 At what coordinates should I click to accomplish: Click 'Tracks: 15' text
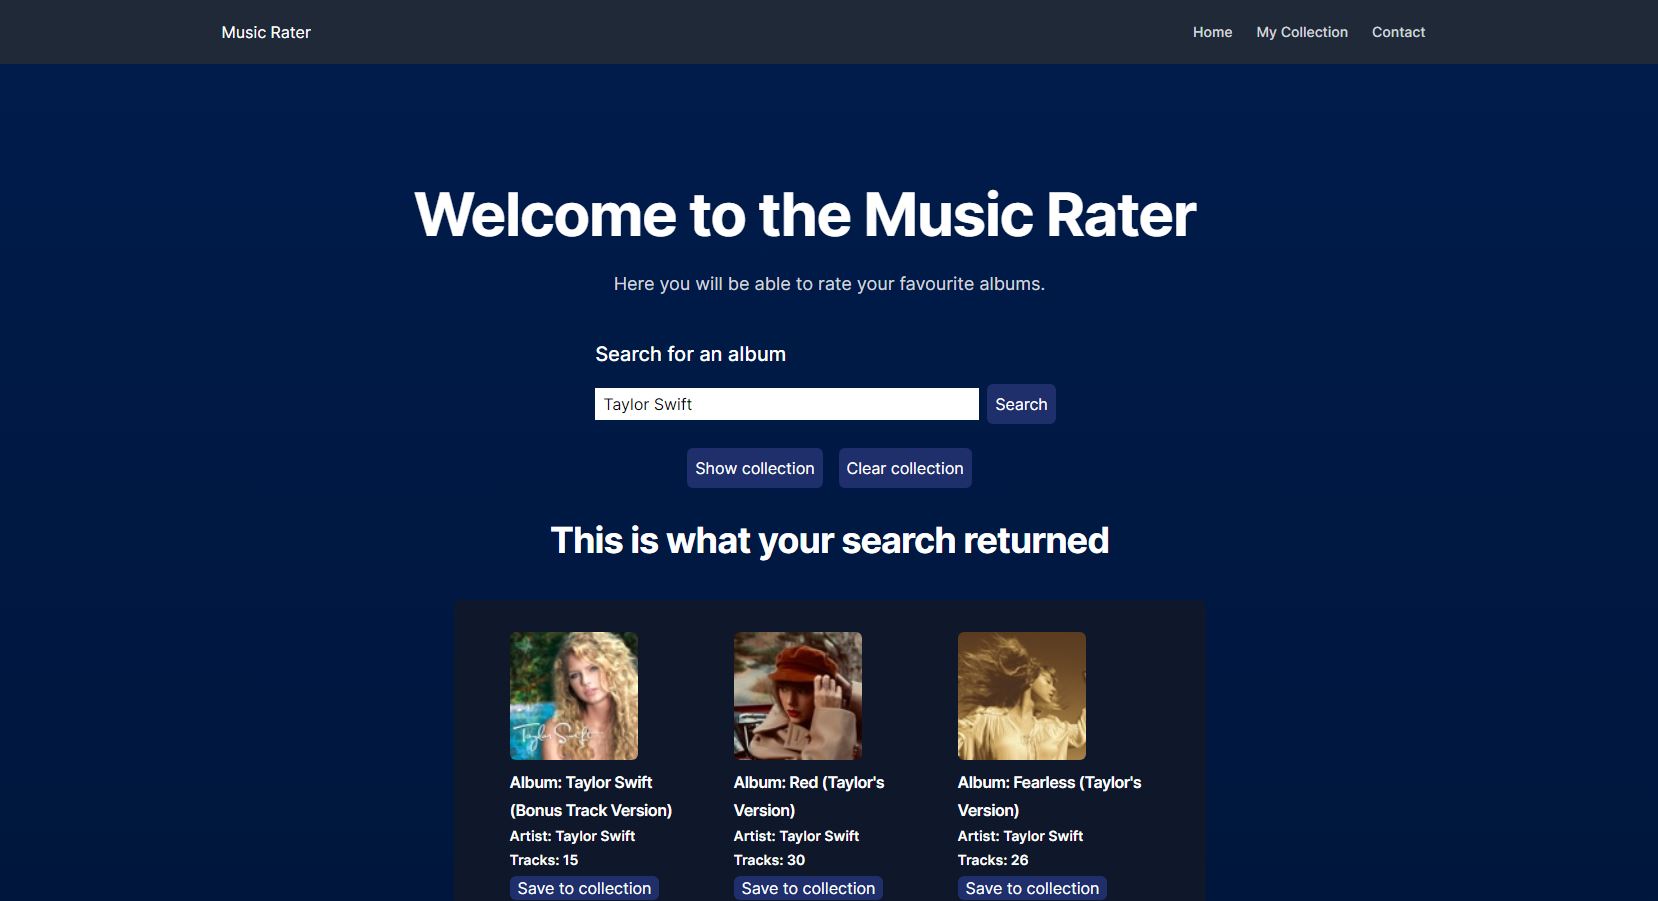tap(544, 860)
